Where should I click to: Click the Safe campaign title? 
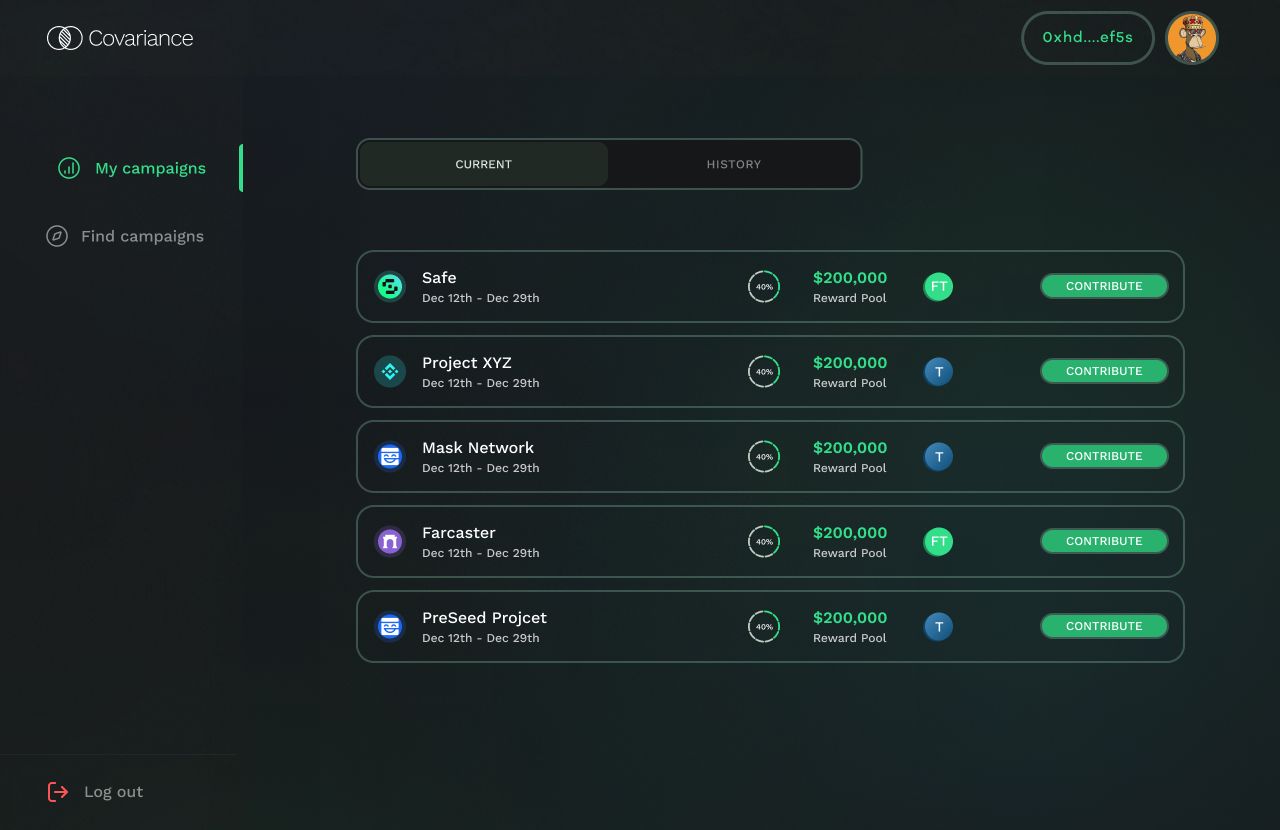click(439, 278)
